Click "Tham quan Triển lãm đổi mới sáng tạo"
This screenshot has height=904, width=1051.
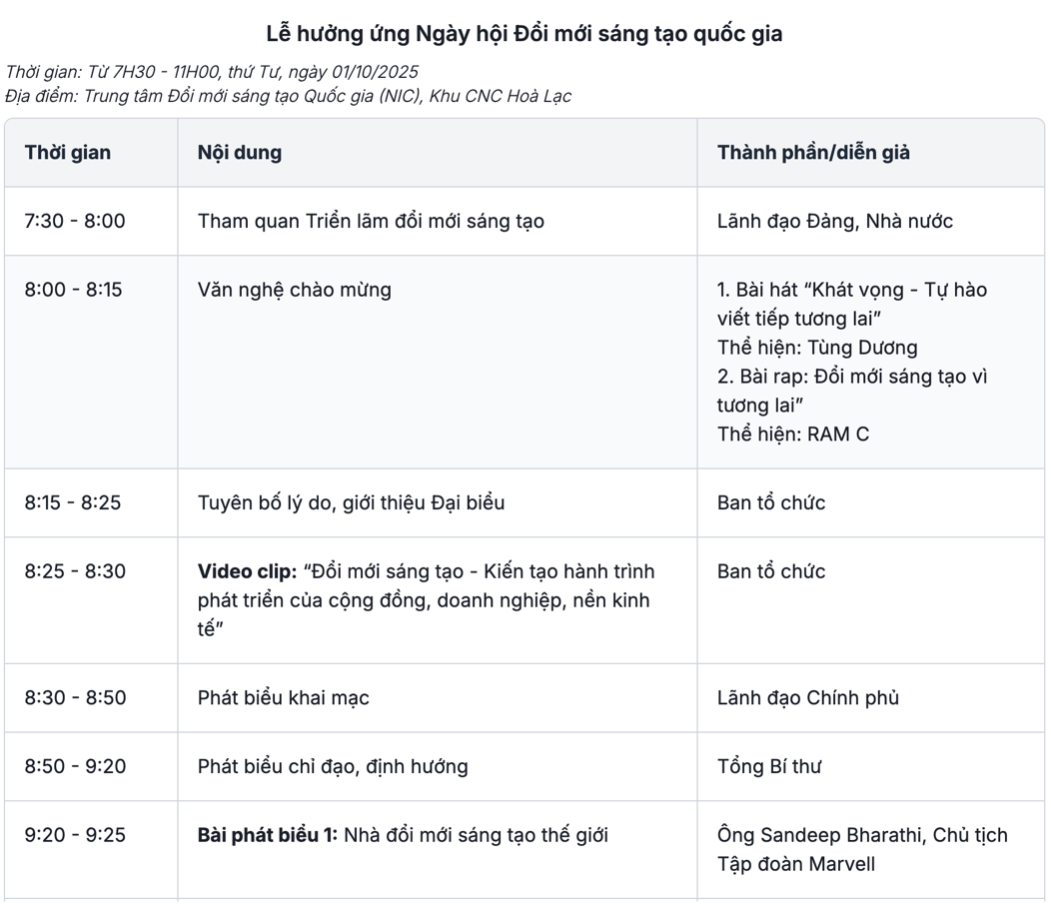[x=370, y=221]
